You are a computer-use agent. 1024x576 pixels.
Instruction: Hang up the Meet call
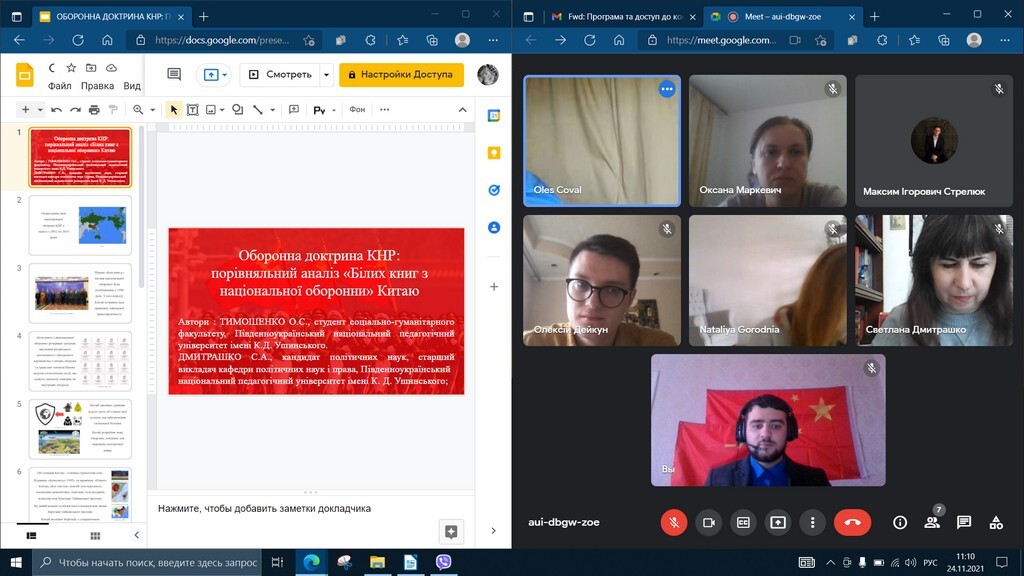[852, 522]
